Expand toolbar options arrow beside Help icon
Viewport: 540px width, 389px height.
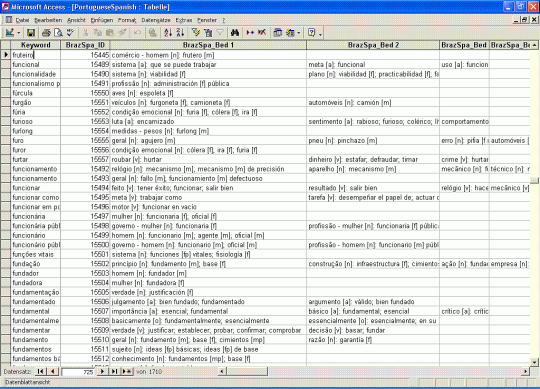tap(321, 34)
